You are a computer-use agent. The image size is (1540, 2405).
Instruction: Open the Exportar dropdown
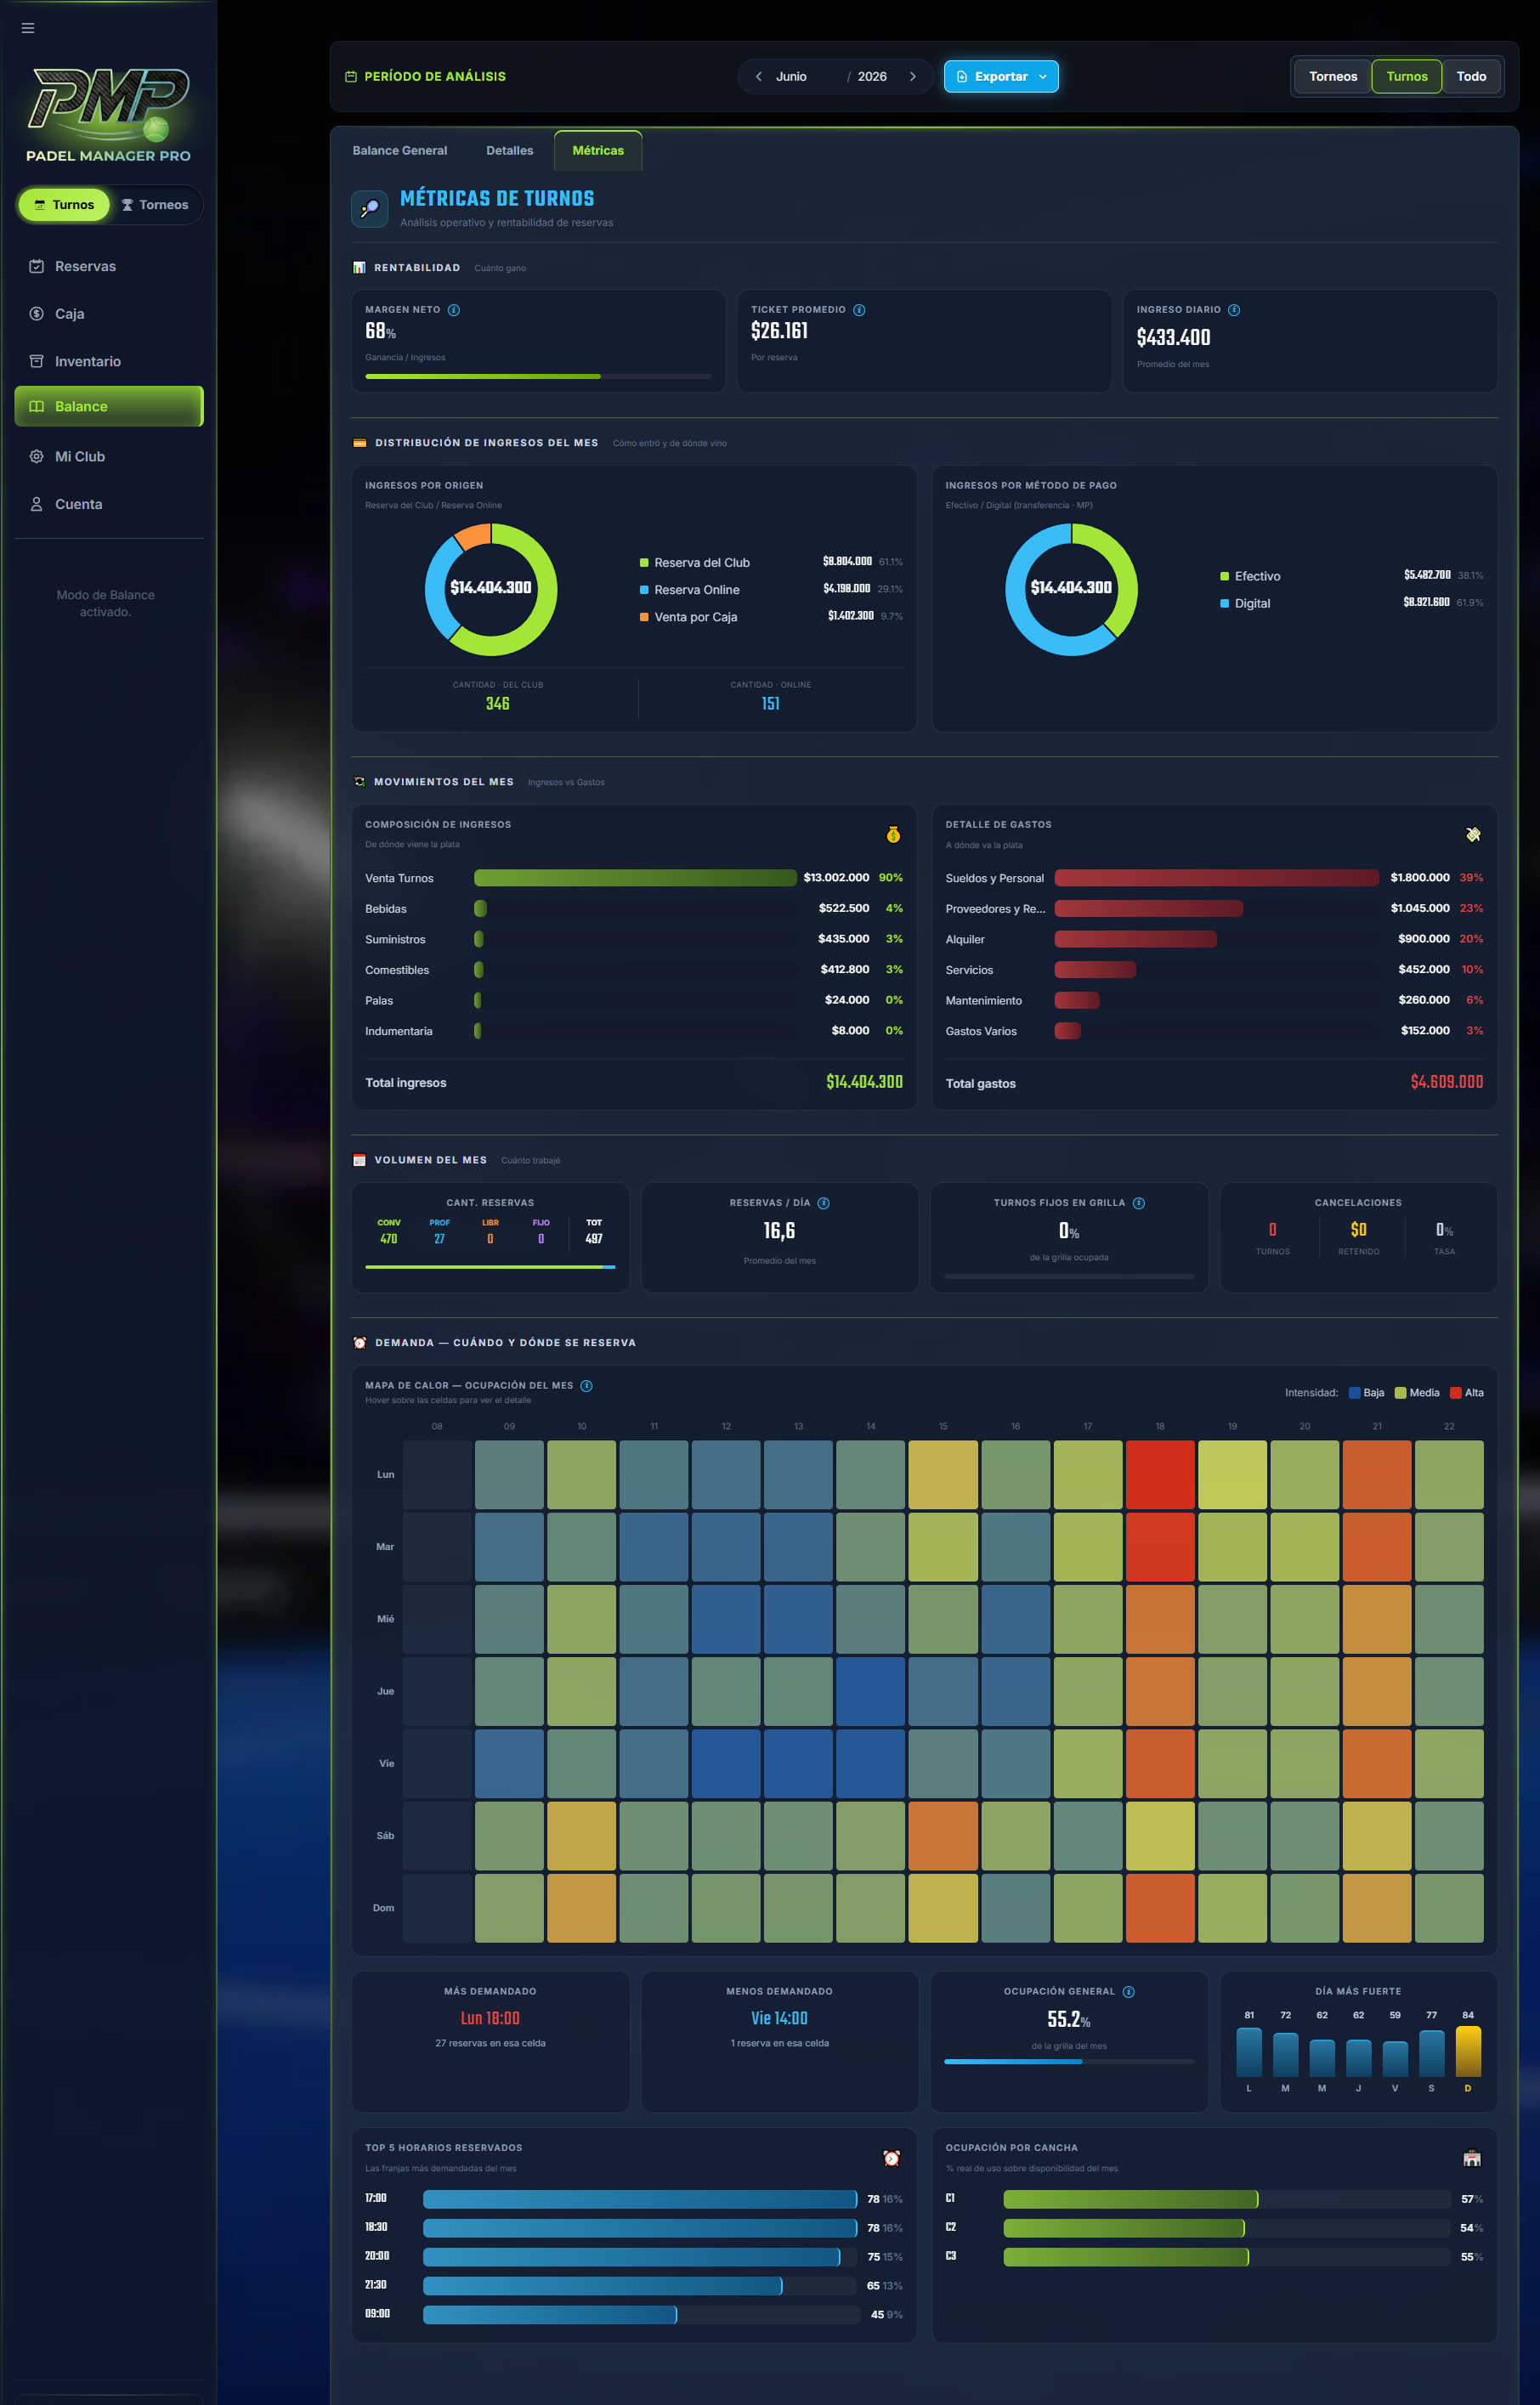1001,77
